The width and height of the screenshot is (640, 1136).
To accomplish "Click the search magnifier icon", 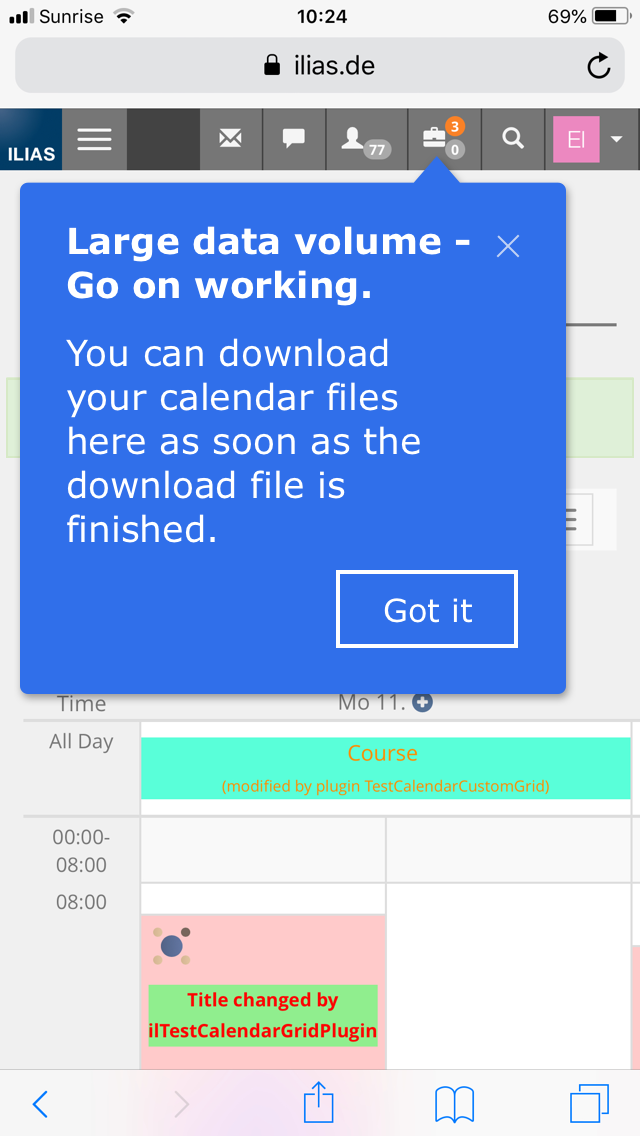I will tap(513, 139).
